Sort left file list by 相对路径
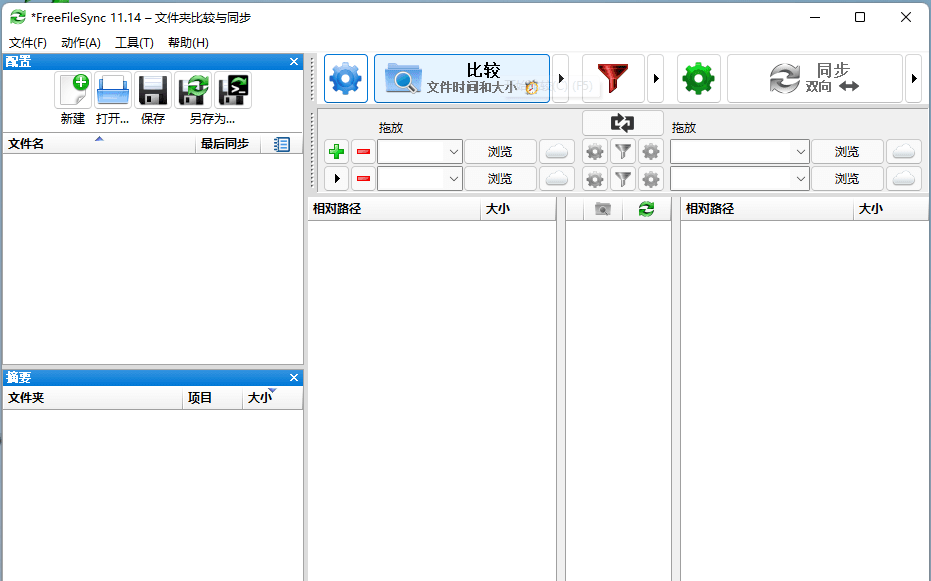The image size is (931, 581). (x=394, y=209)
